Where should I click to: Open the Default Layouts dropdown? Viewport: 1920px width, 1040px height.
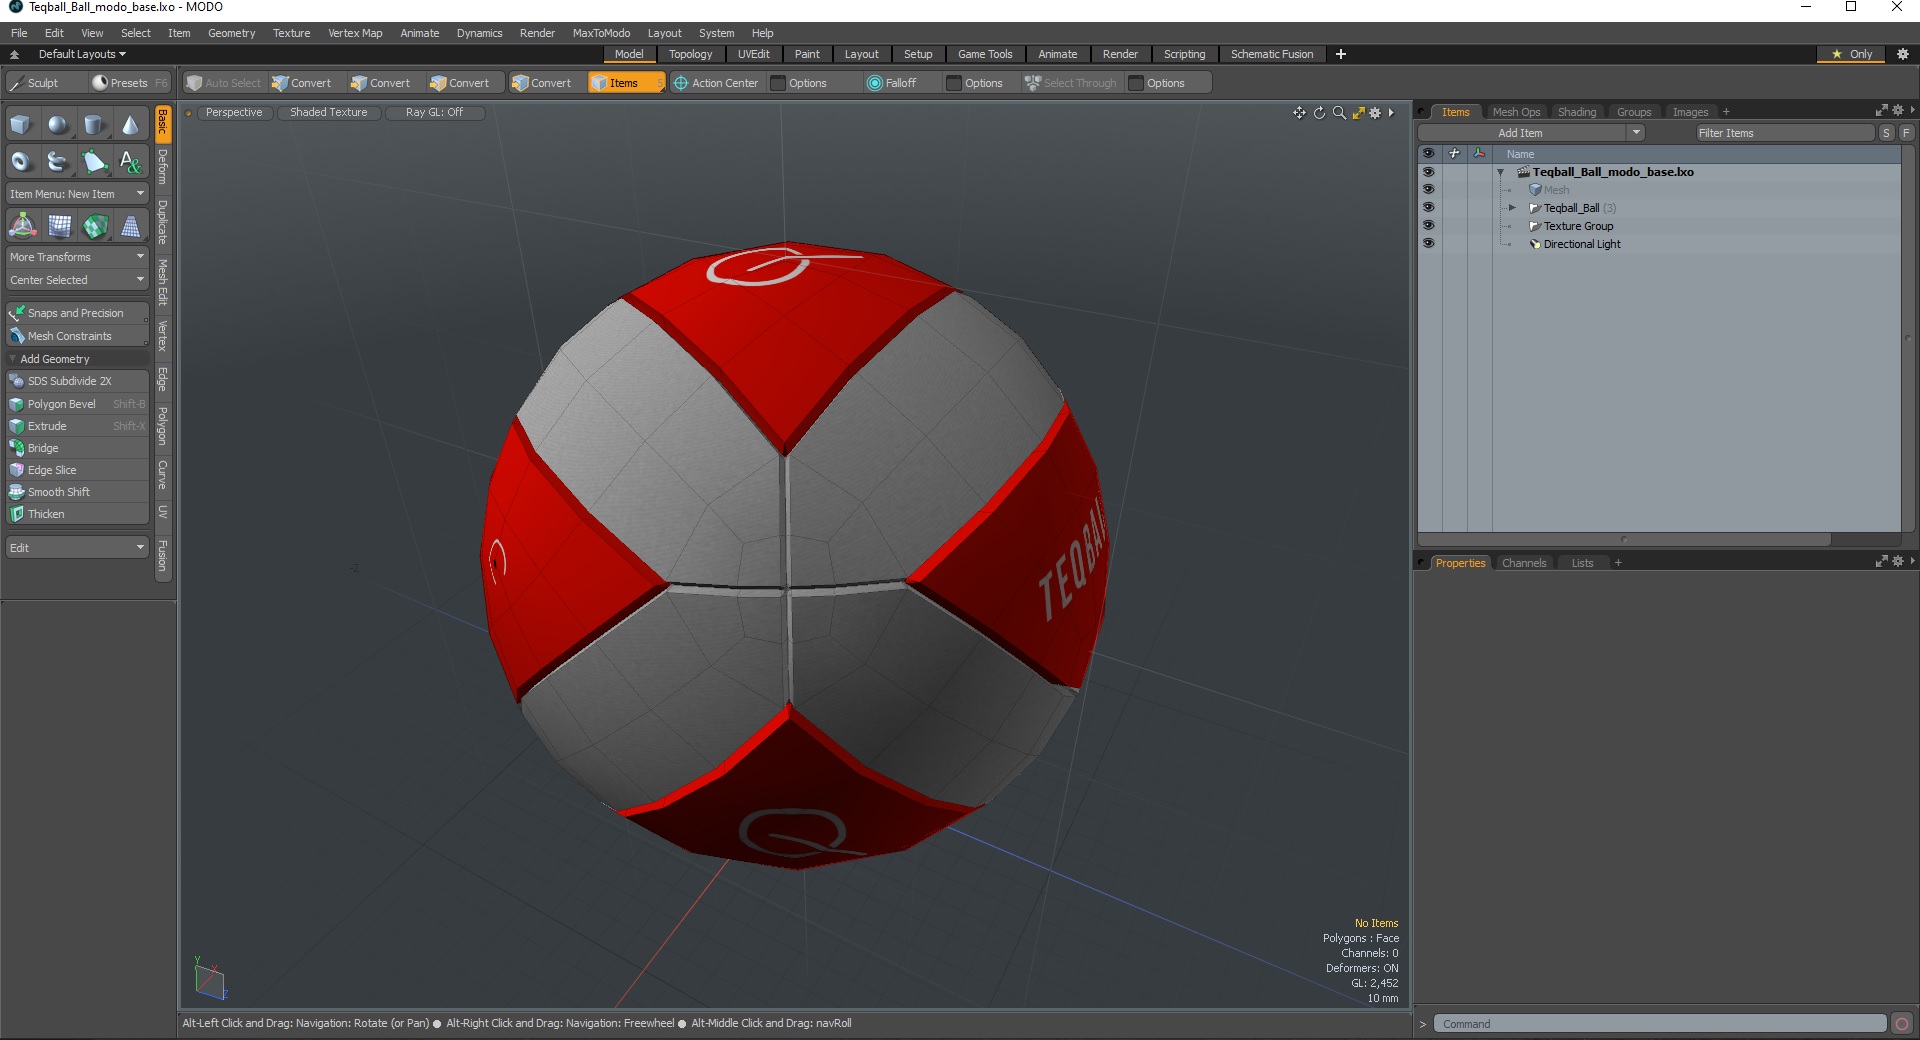coord(82,54)
